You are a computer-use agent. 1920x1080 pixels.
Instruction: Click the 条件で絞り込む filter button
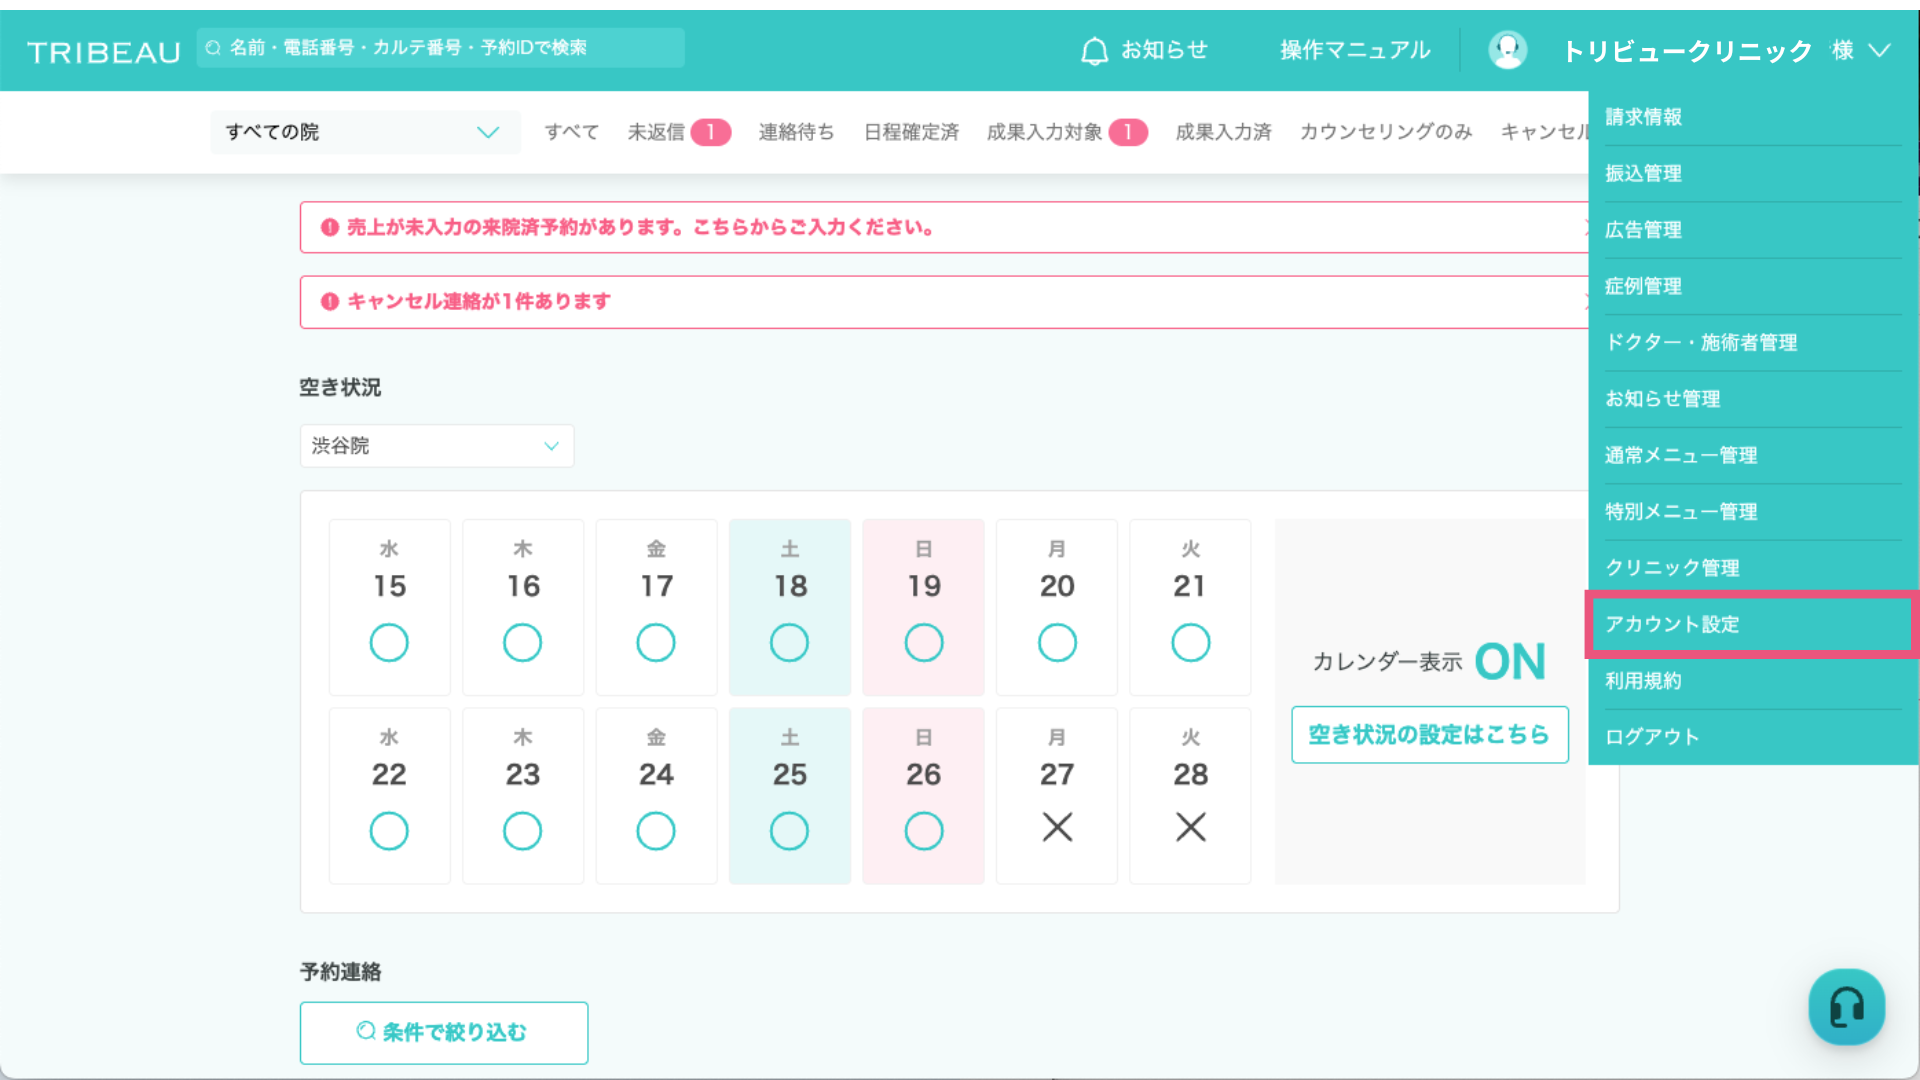tap(443, 1032)
